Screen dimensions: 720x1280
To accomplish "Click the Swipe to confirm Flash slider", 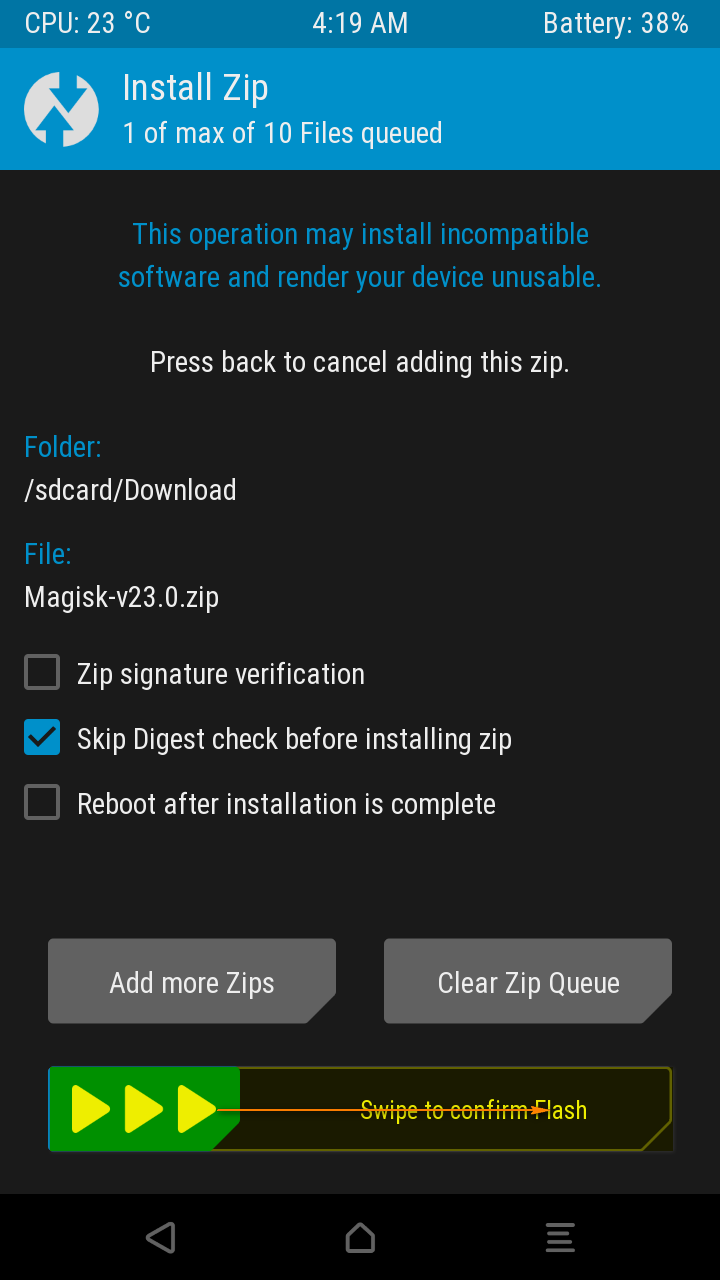I will click(x=360, y=1109).
